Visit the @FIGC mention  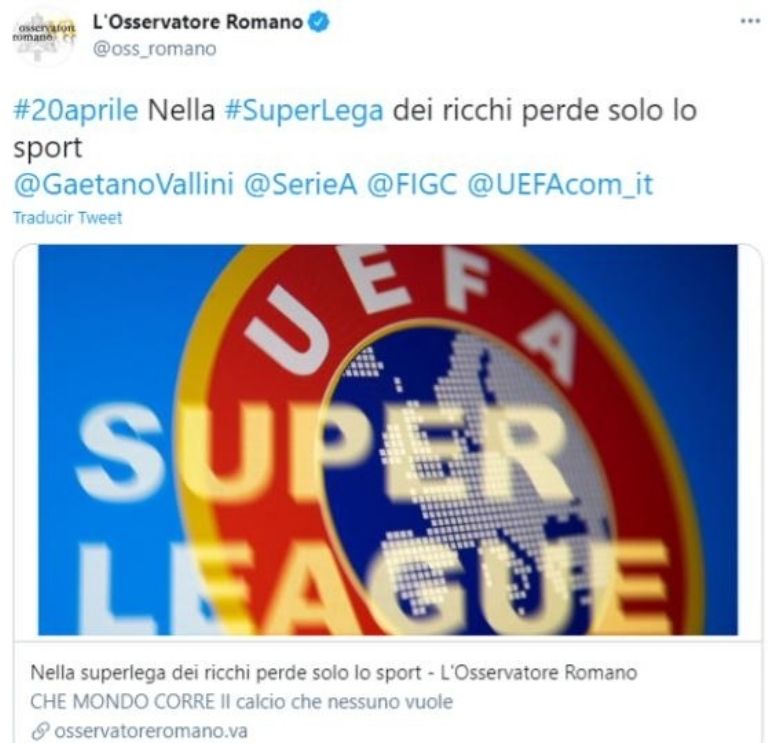coord(412,185)
